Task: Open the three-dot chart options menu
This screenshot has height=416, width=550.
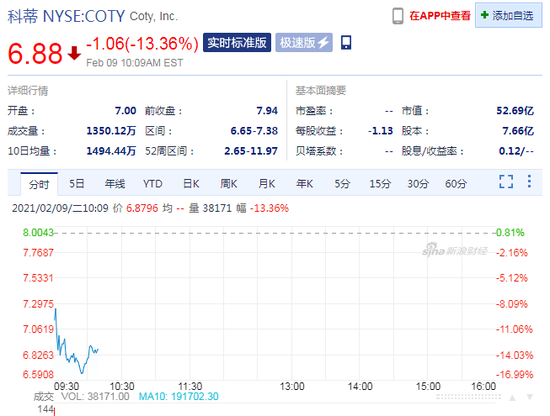Action: (x=529, y=181)
